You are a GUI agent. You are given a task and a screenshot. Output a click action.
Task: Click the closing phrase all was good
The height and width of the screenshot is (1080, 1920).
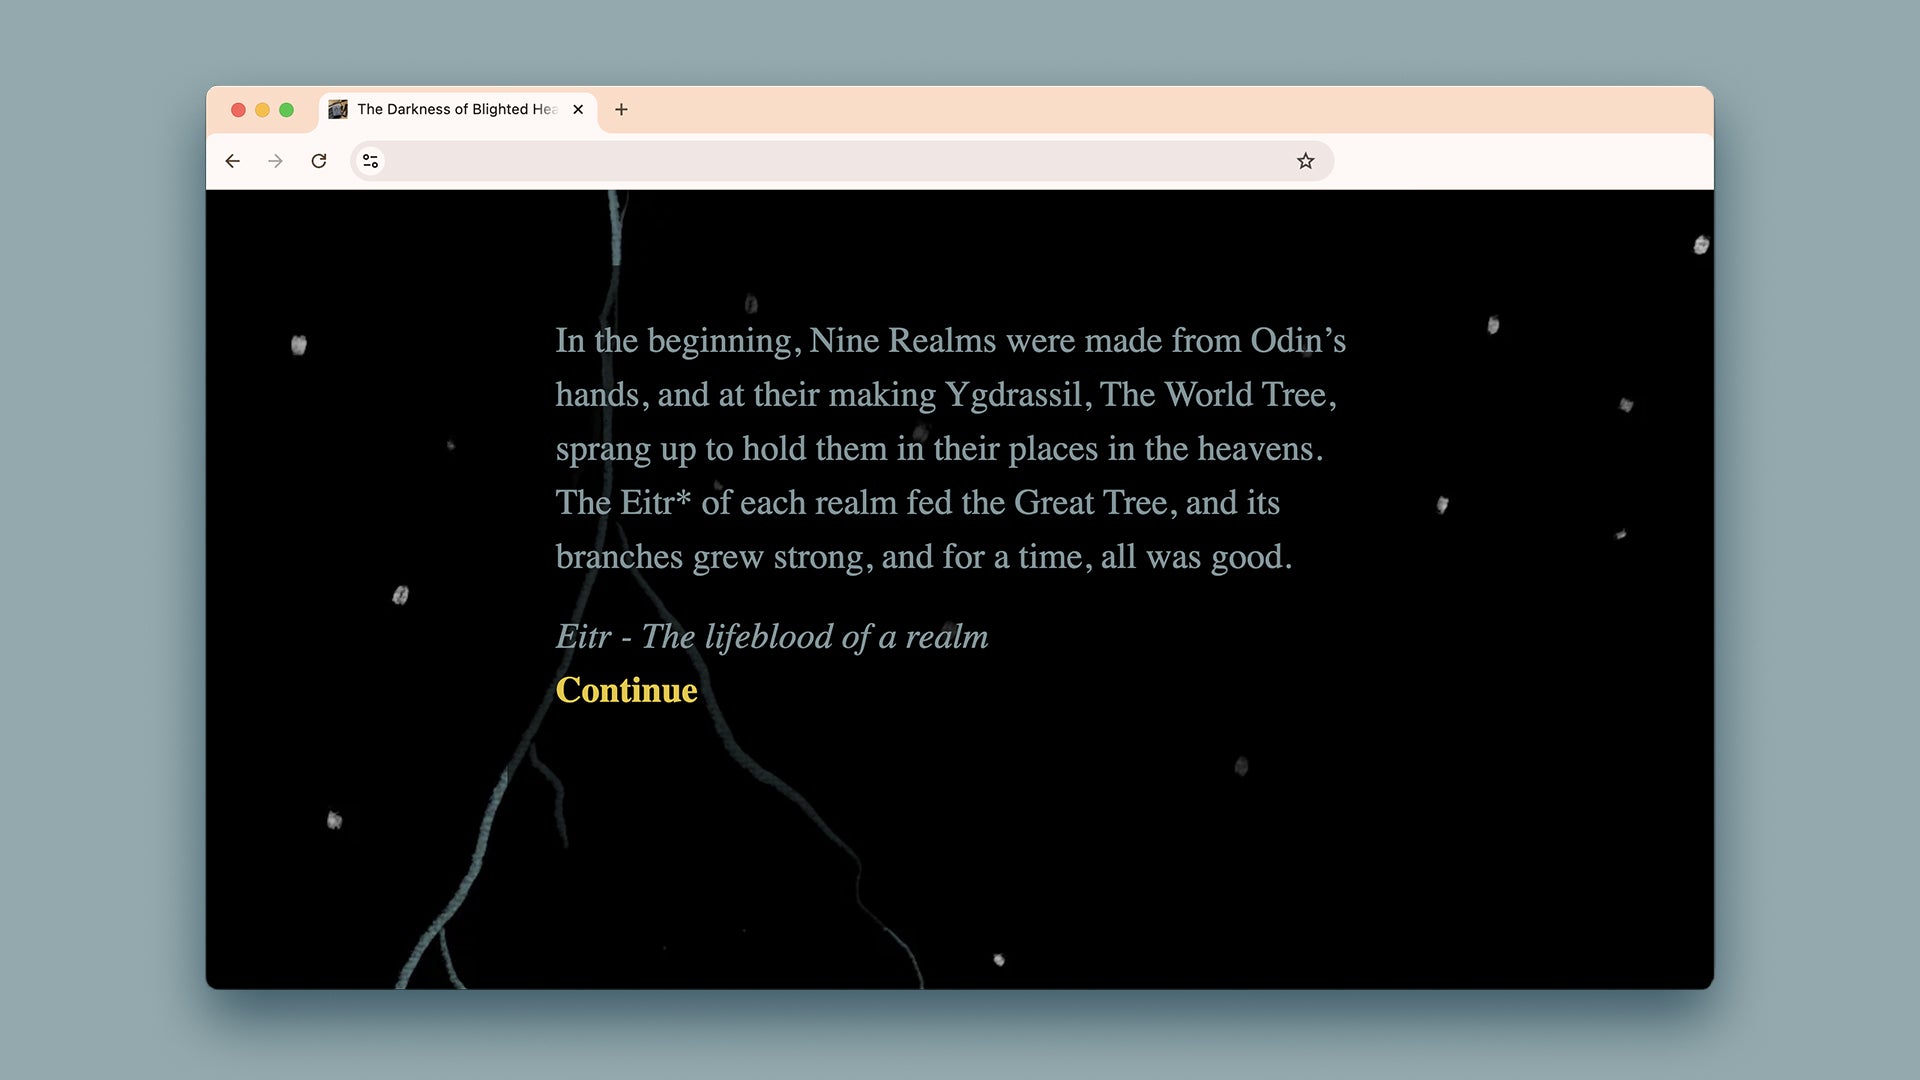[x=1196, y=557]
